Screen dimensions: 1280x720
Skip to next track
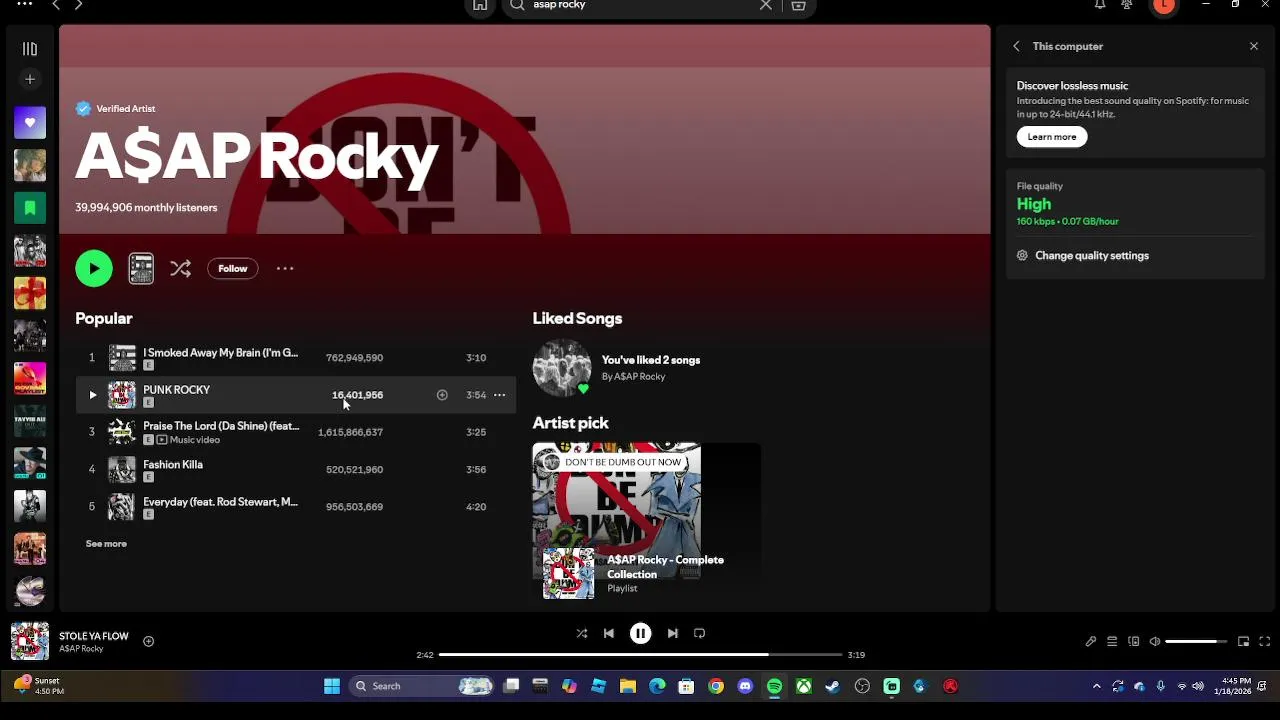[673, 633]
